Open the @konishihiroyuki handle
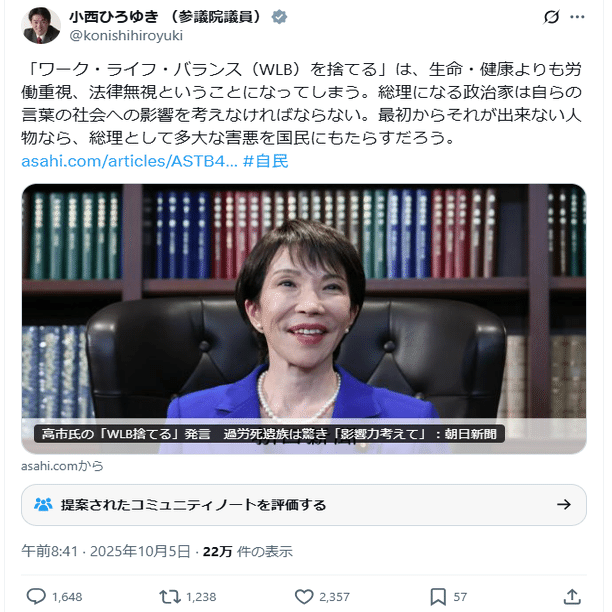 pyautogui.click(x=126, y=36)
